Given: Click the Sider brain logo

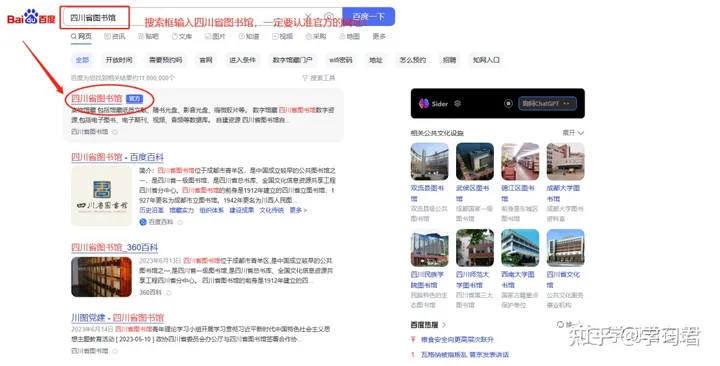Looking at the screenshot, I should click(x=424, y=104).
